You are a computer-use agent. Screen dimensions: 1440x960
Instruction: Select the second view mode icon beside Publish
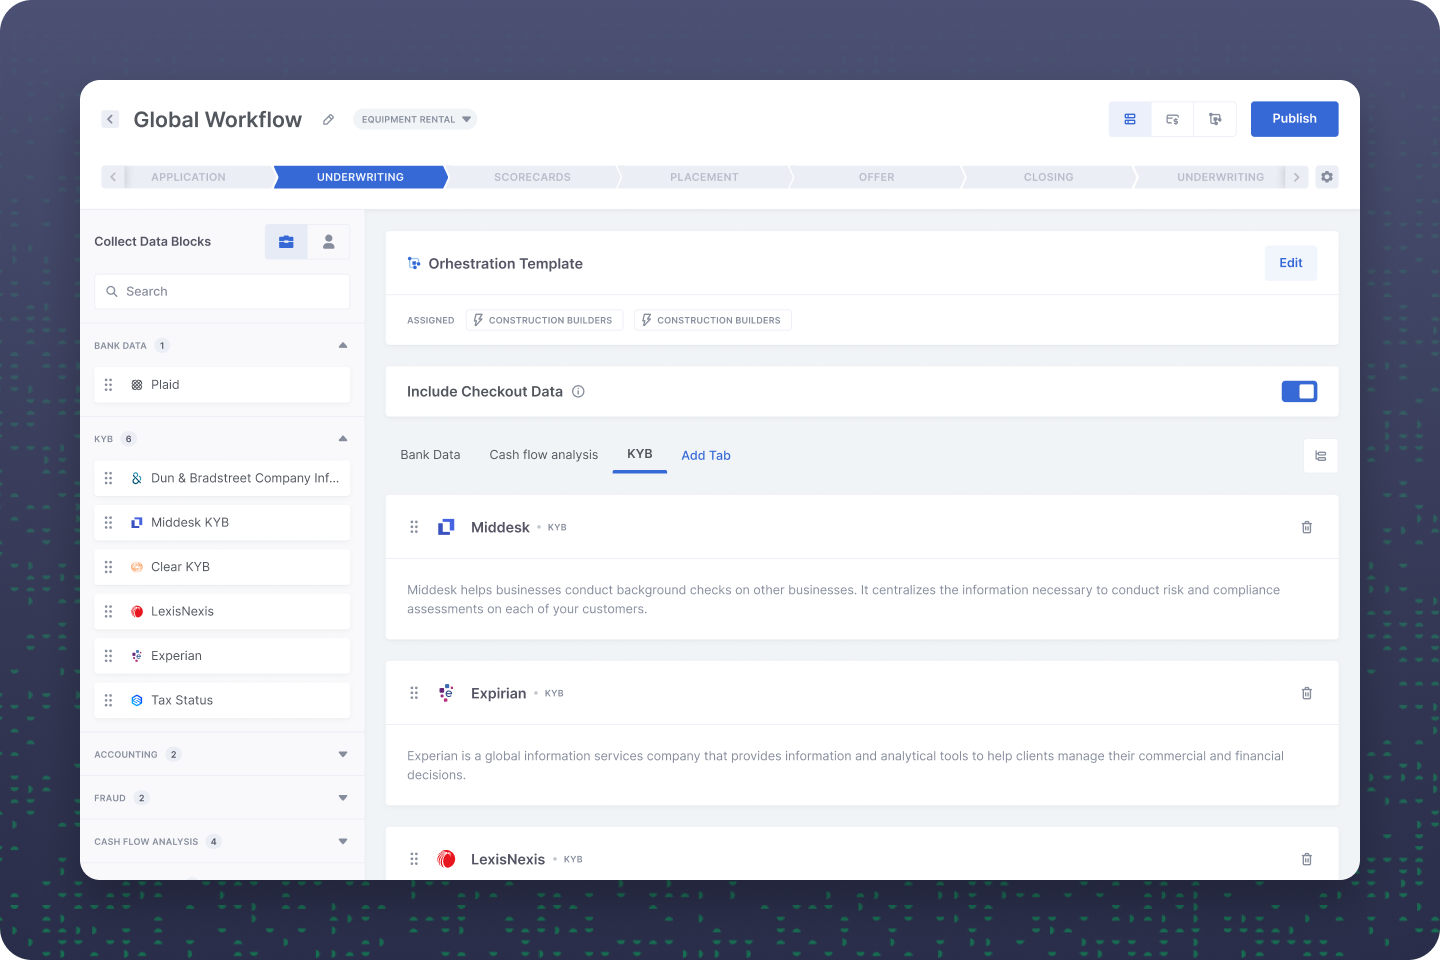click(1172, 119)
